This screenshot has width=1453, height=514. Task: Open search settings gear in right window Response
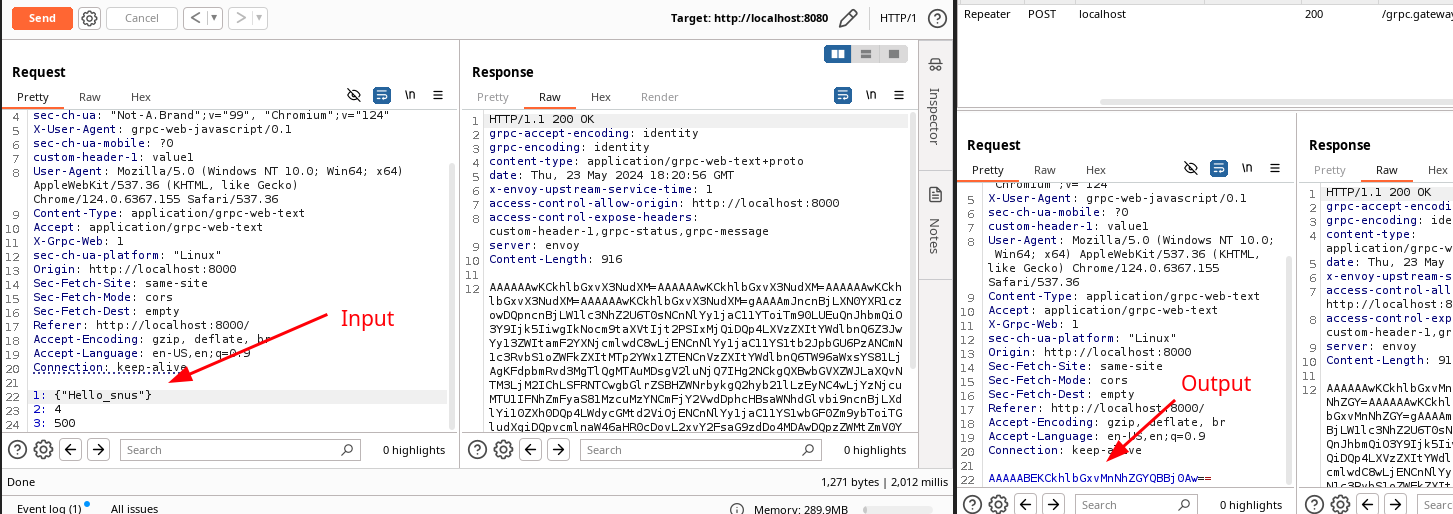[x=1340, y=505]
